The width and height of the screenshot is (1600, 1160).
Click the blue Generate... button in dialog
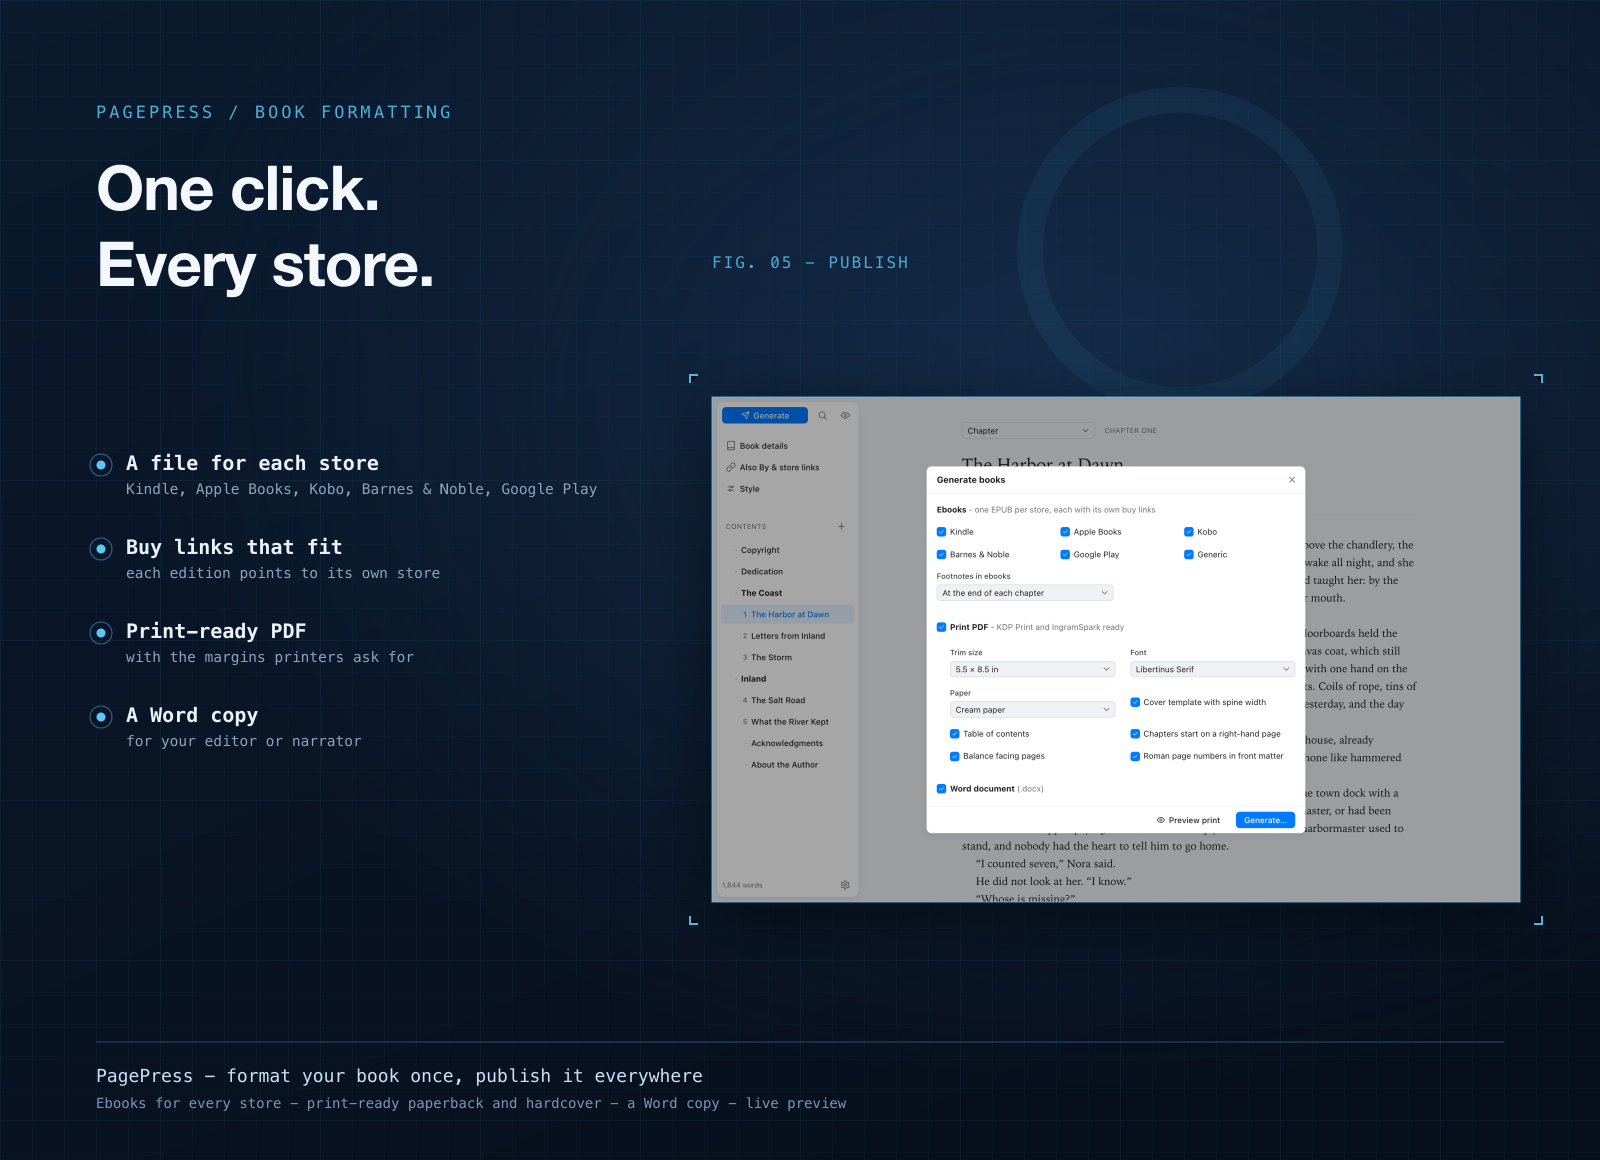[x=1265, y=820]
